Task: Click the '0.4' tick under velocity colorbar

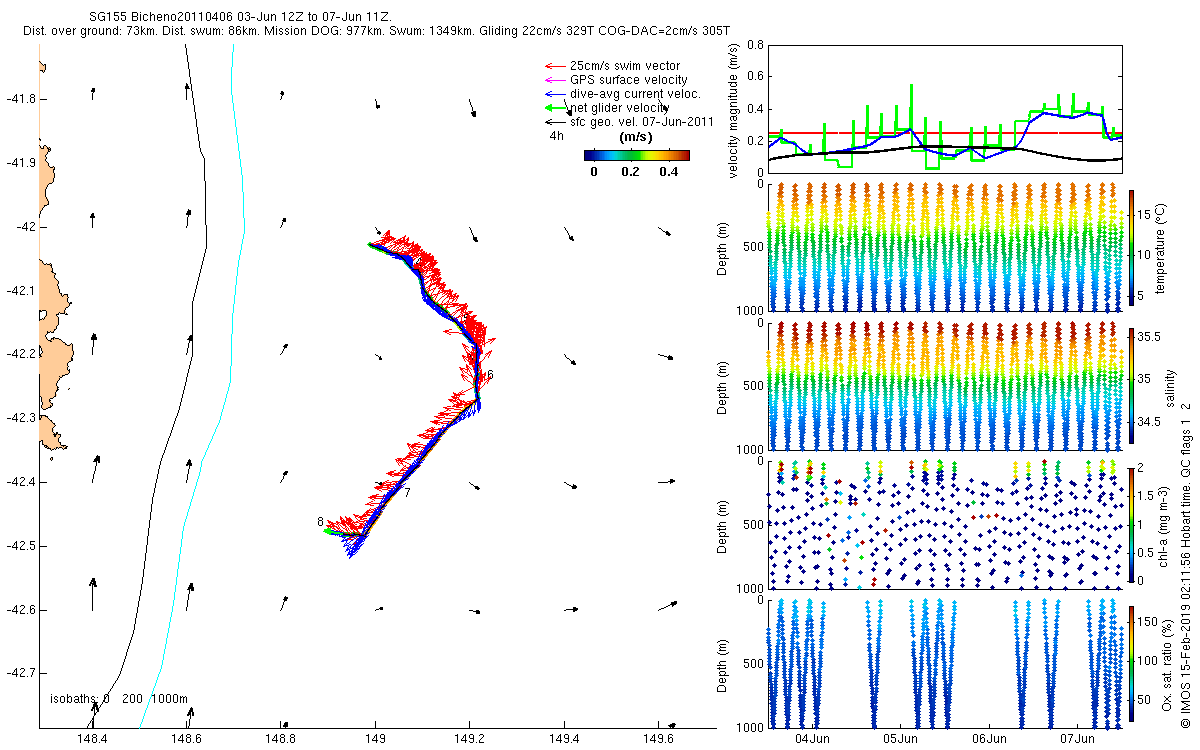Action: pyautogui.click(x=668, y=171)
